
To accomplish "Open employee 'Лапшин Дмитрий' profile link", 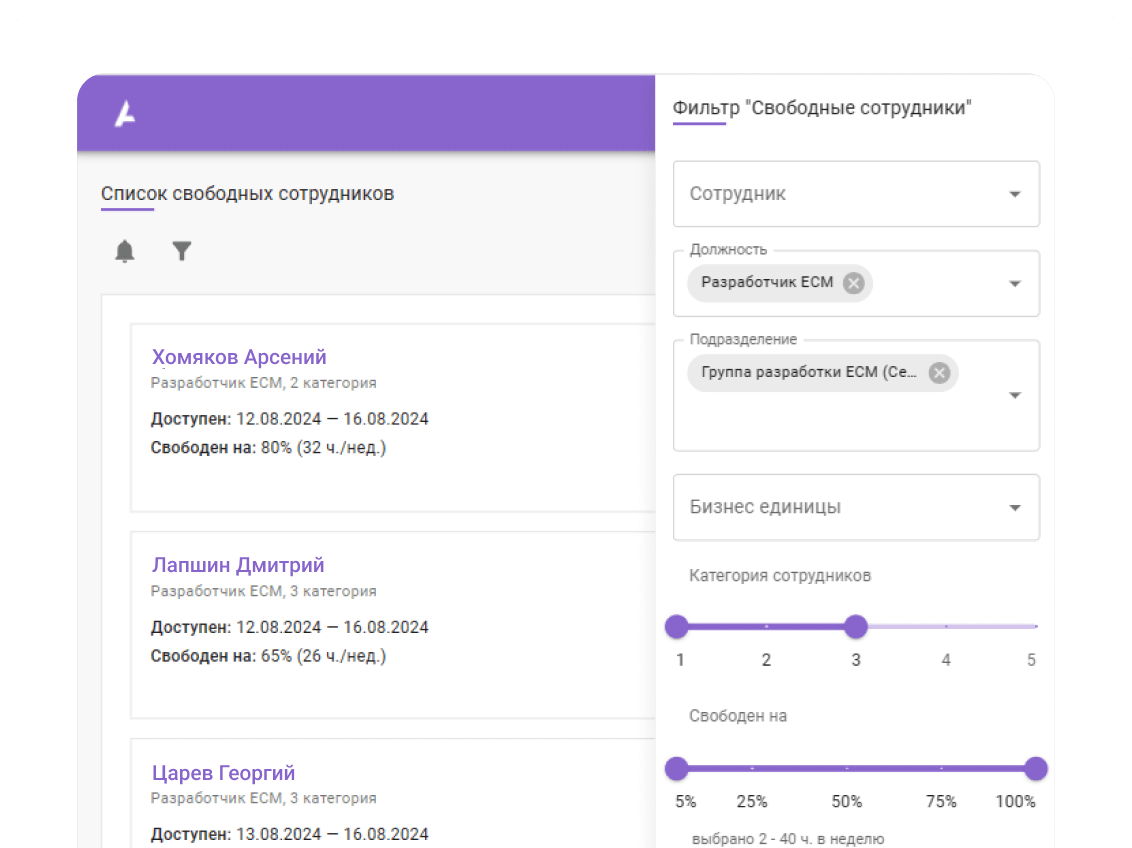I will click(x=238, y=565).
